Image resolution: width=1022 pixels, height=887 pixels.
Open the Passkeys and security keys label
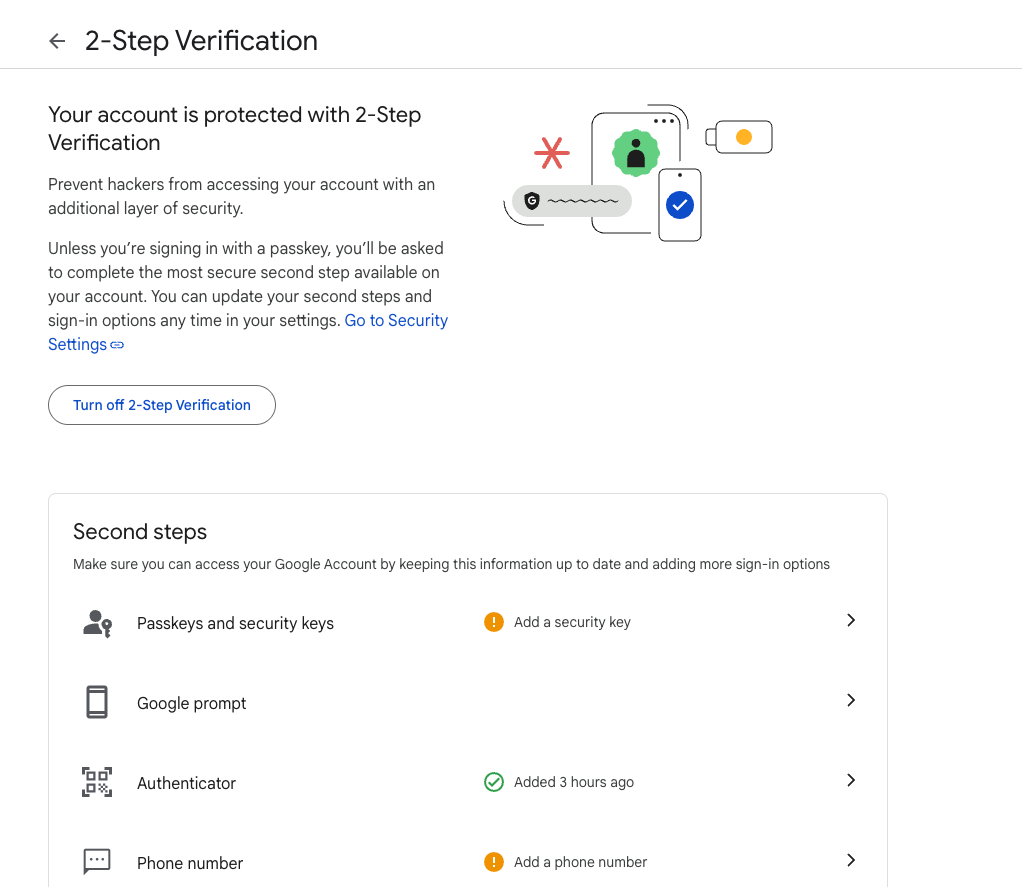pos(235,624)
